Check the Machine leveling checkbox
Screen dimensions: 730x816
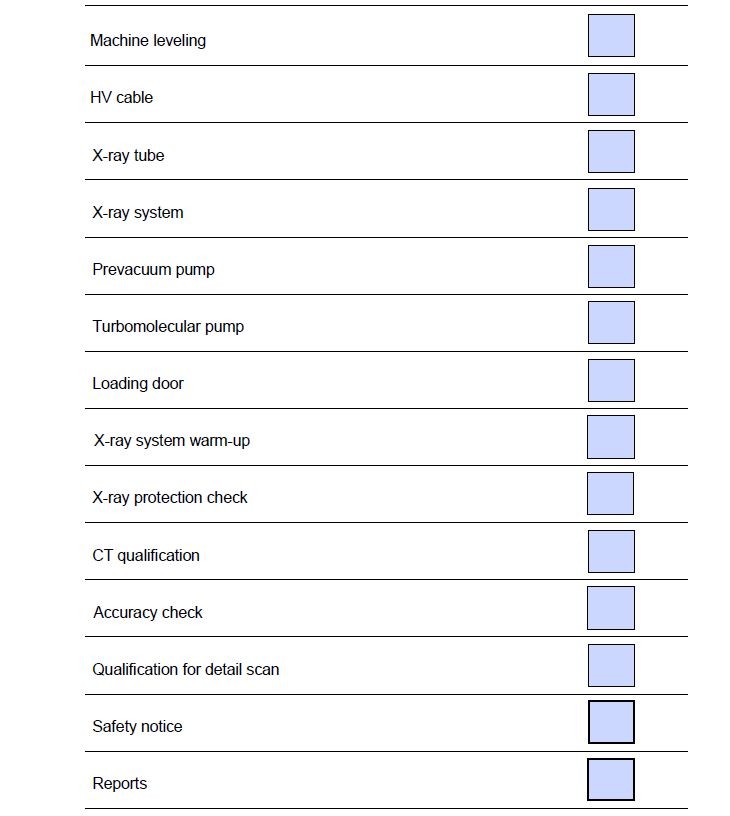[611, 36]
